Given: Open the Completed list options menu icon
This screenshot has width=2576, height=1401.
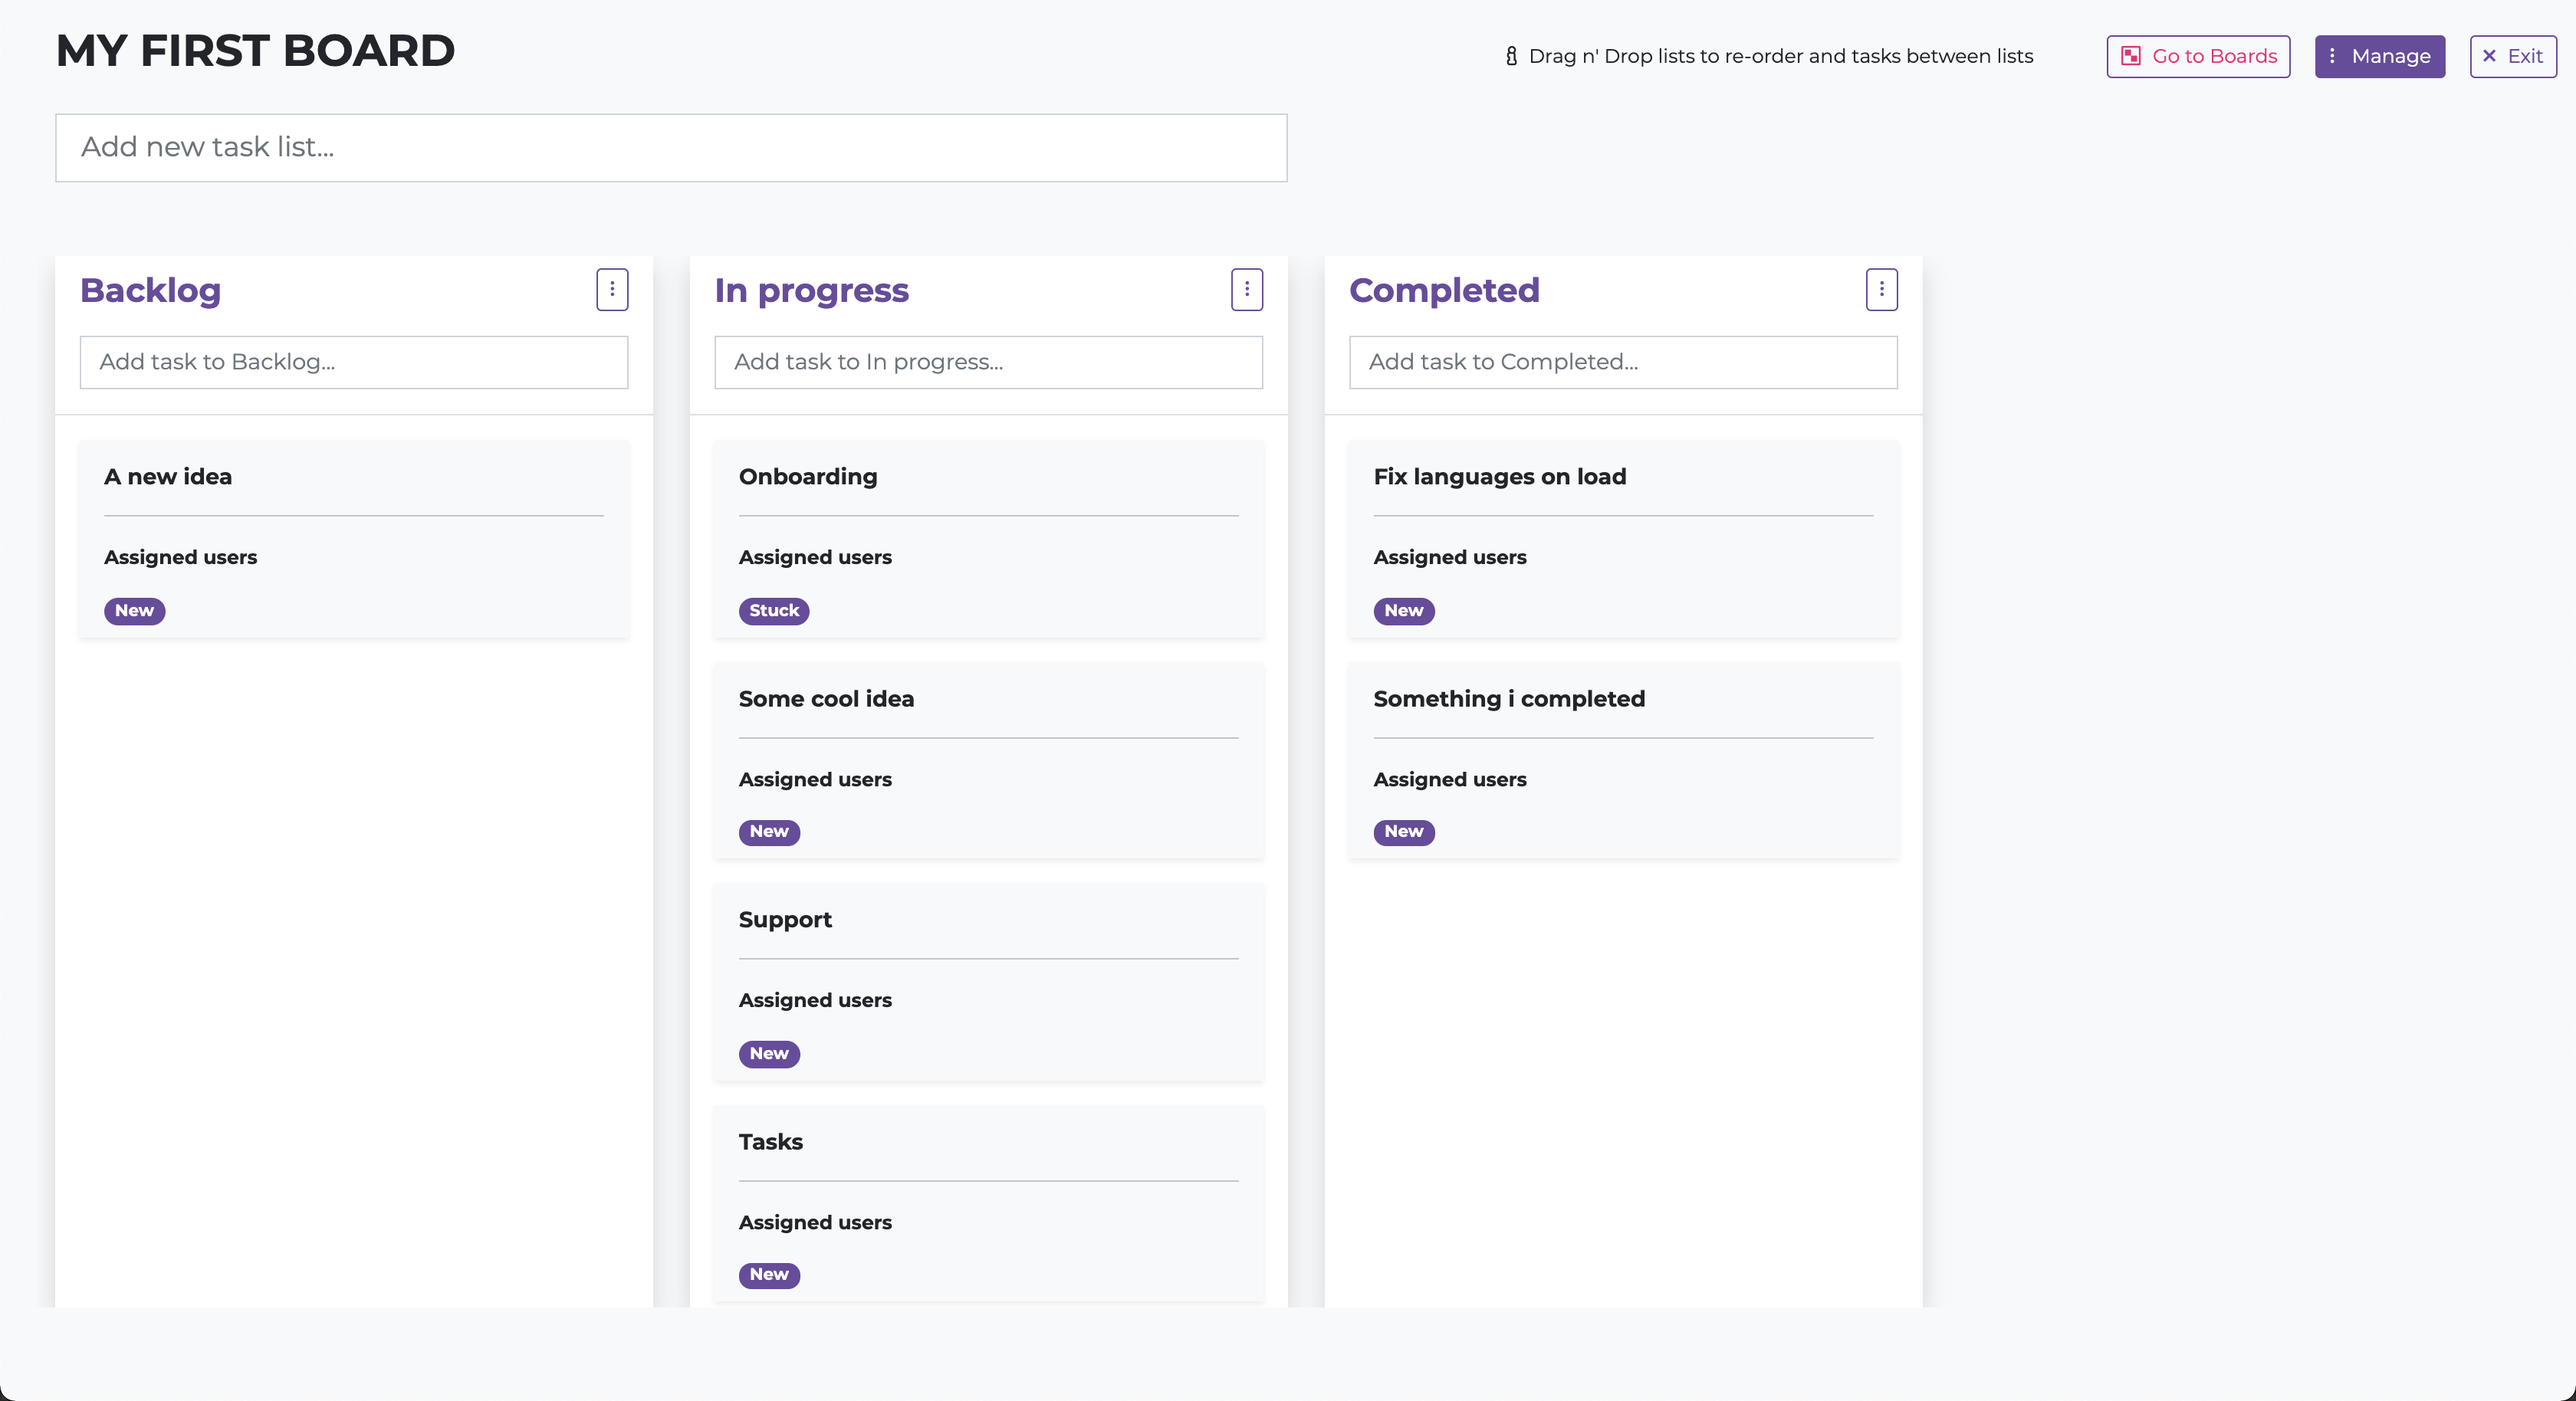Looking at the screenshot, I should (1881, 290).
